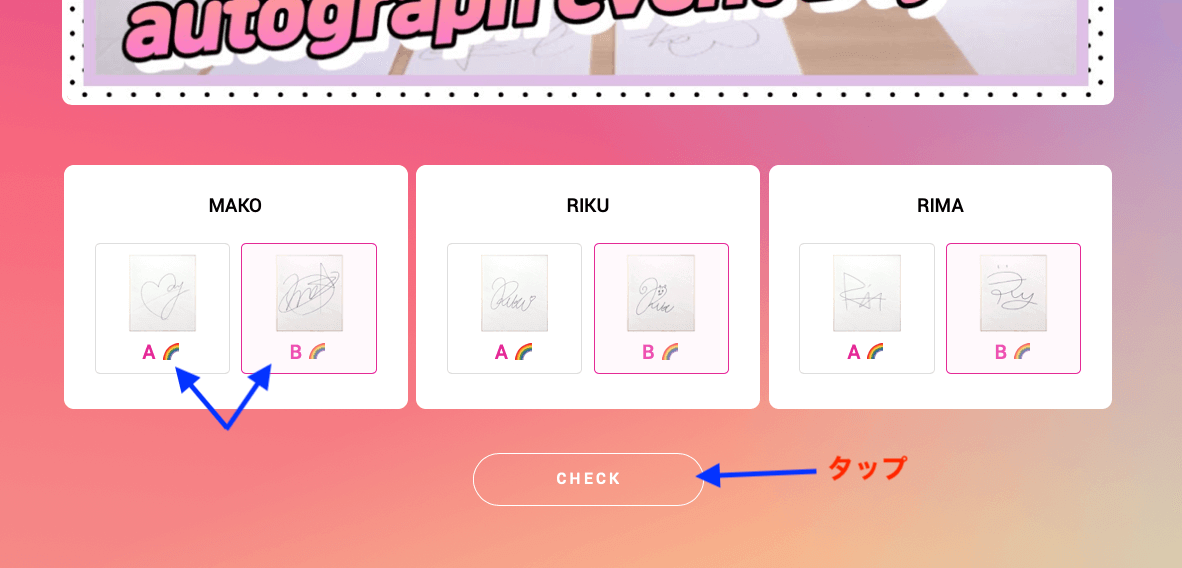Screen dimensions: 1182x568
Task: Click RIKU's option A signature image
Action: tap(514, 293)
